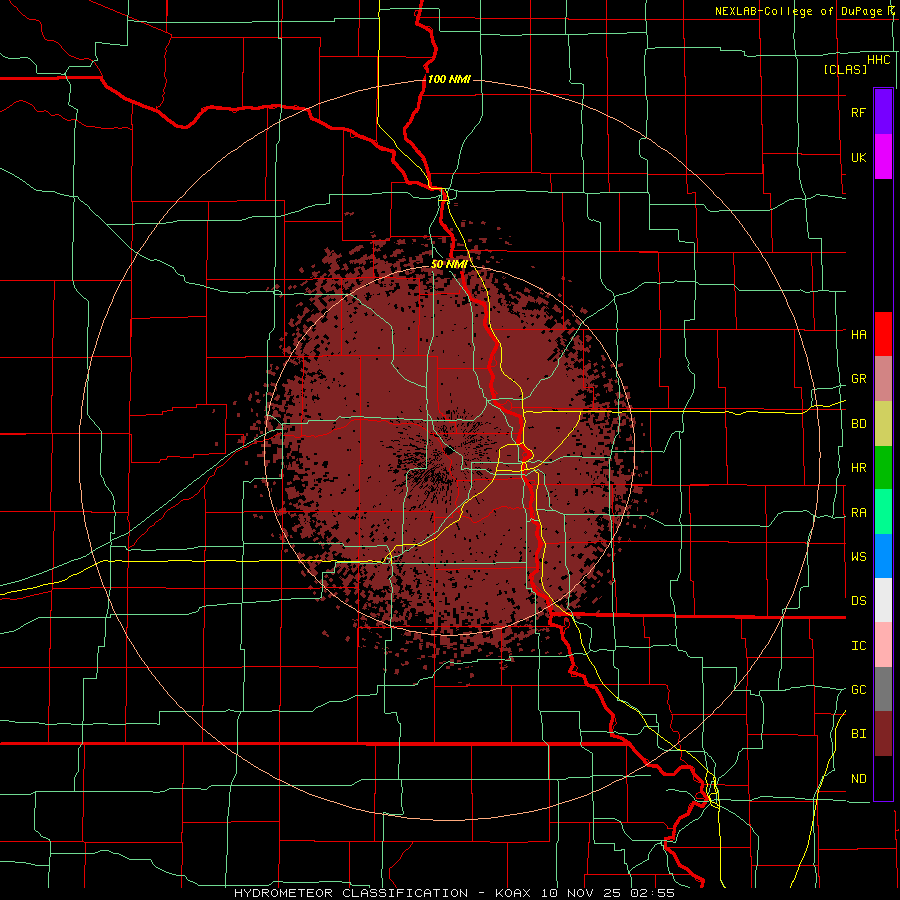Select the pink GR legend swatch
The height and width of the screenshot is (900, 900).
pos(883,379)
